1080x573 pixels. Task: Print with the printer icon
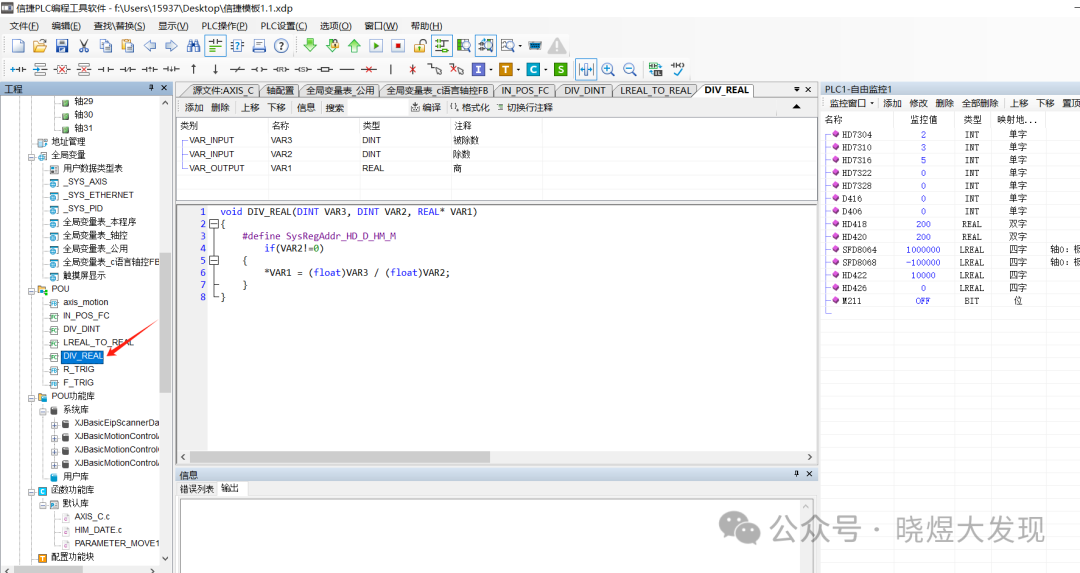259,46
